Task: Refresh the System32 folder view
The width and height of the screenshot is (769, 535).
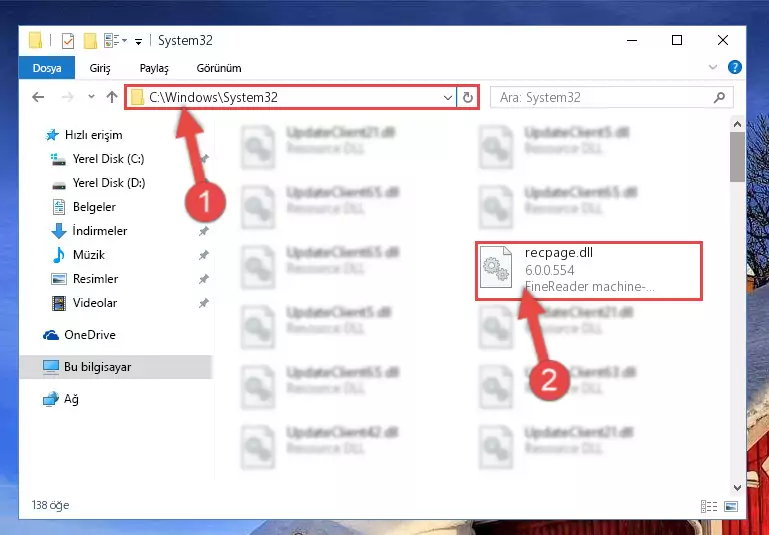Action: tap(468, 98)
